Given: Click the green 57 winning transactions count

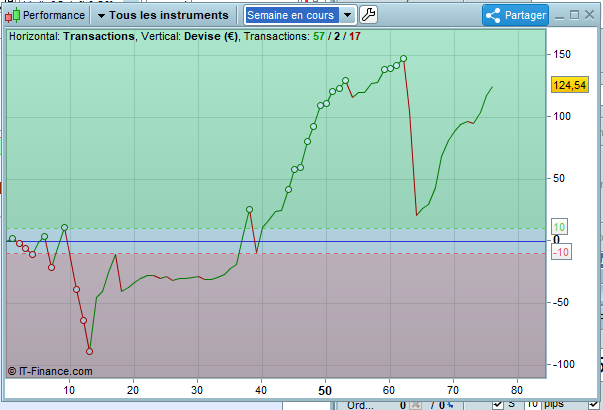Looking at the screenshot, I should click(318, 37).
